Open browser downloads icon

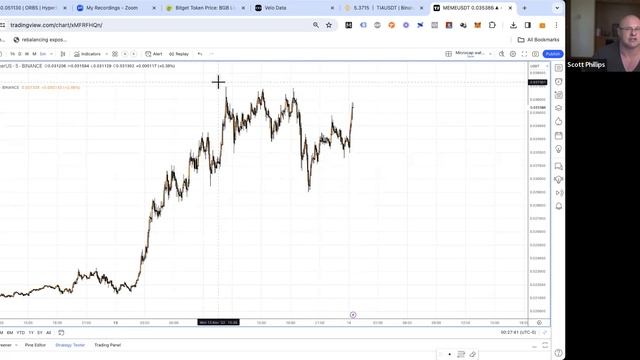click(513, 25)
